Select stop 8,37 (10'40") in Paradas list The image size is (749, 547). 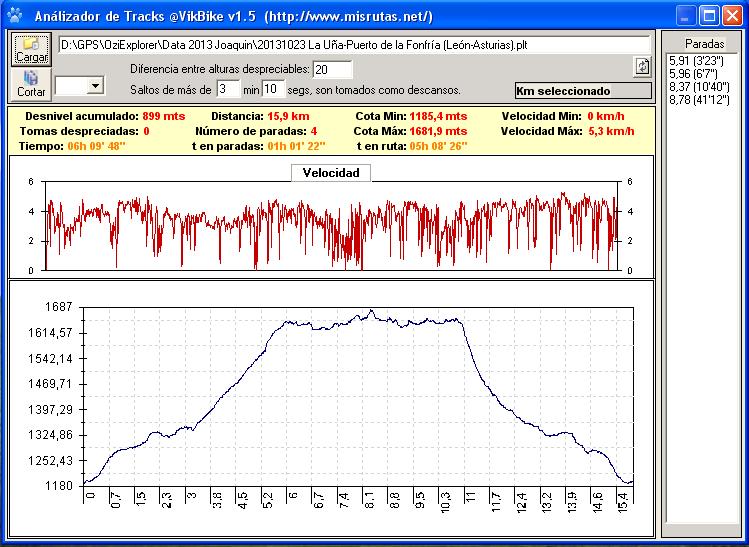(x=699, y=86)
